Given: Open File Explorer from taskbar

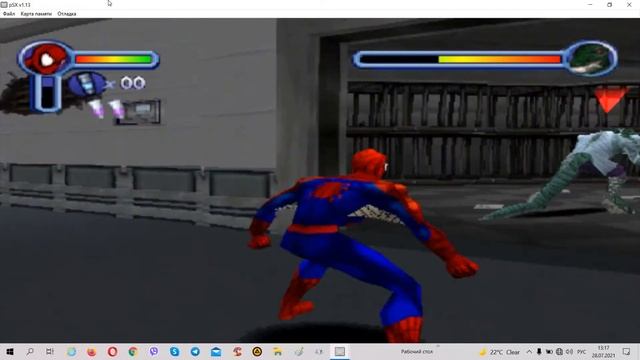Looking at the screenshot, I should click(278, 351).
